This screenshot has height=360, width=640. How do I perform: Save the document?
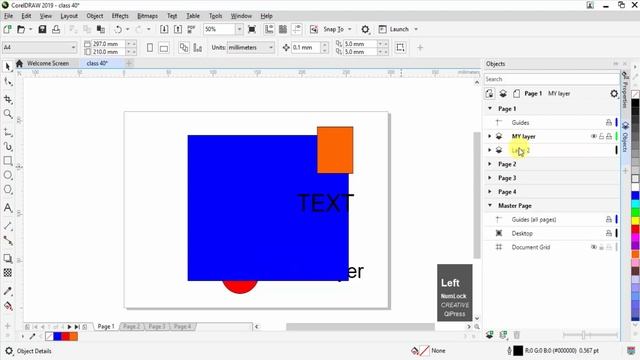click(x=42, y=29)
